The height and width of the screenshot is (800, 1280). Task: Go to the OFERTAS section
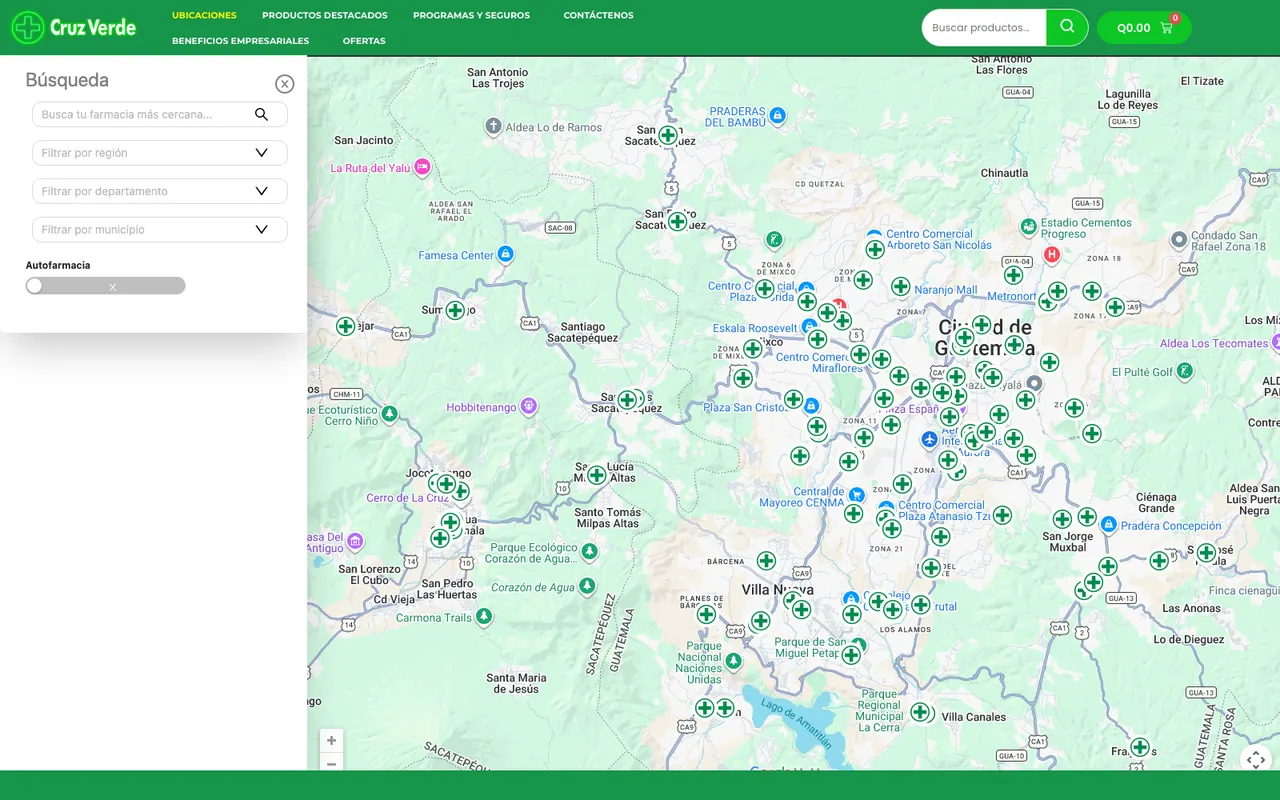pos(364,41)
